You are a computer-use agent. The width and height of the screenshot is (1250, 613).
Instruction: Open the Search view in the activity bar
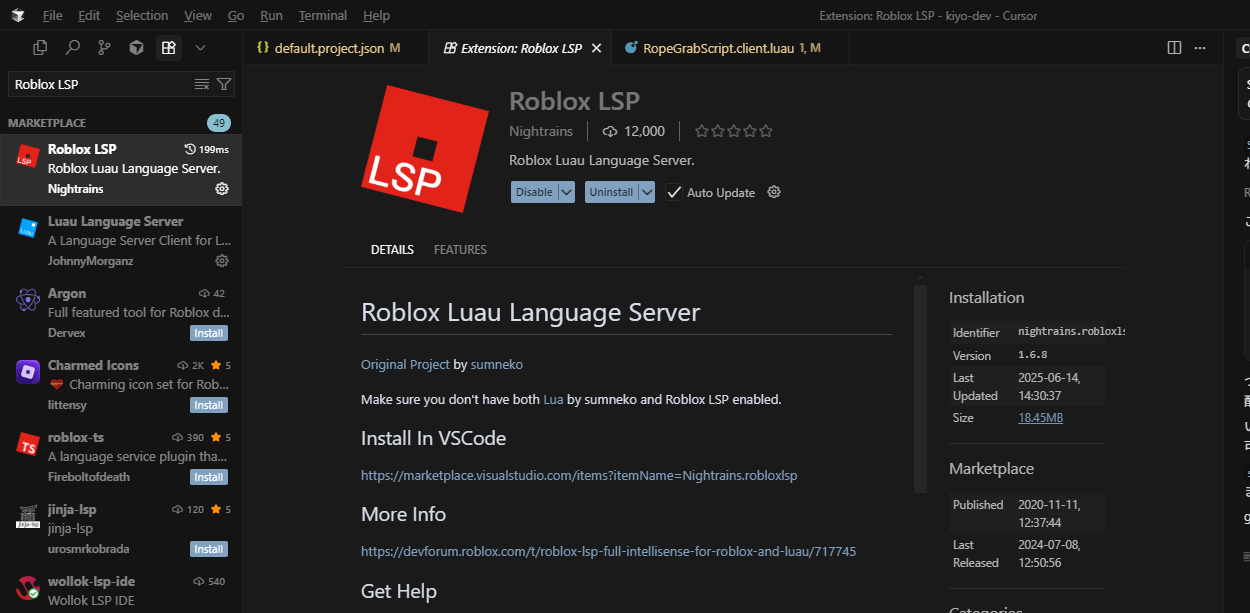coord(75,47)
